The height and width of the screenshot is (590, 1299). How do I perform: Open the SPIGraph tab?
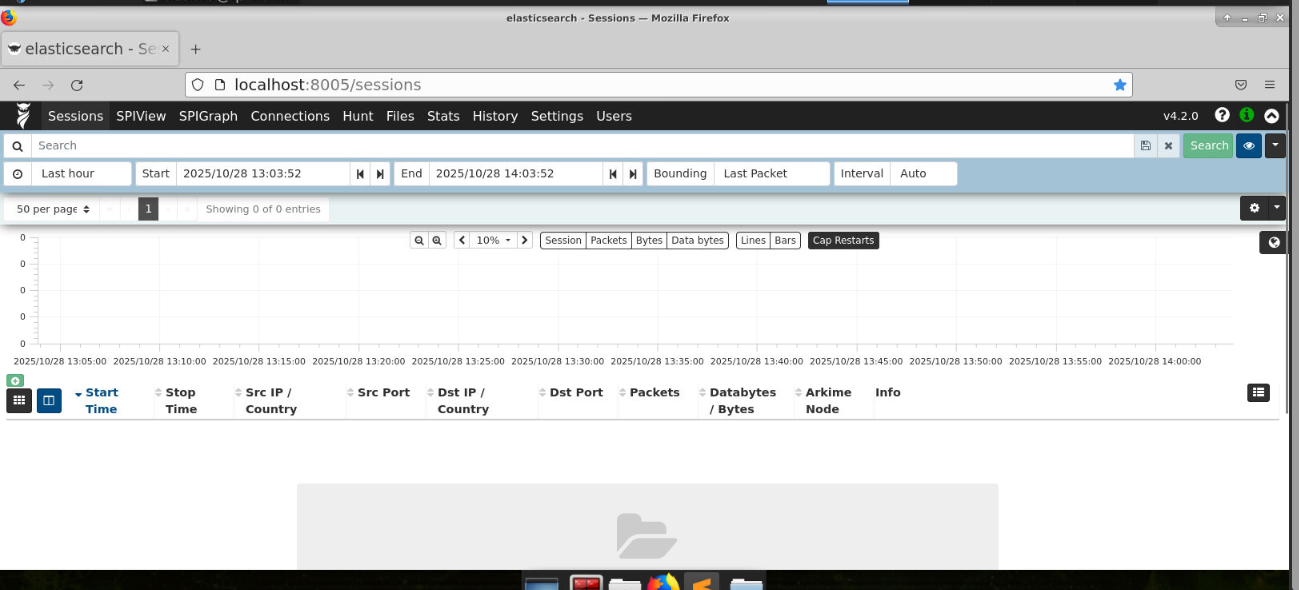coord(208,116)
